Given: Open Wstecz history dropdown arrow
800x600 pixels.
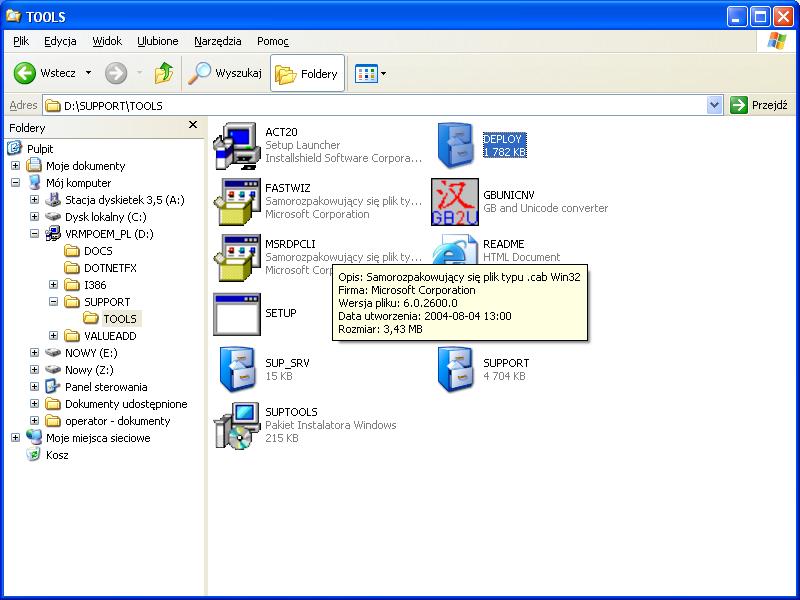Looking at the screenshot, I should tap(89, 73).
